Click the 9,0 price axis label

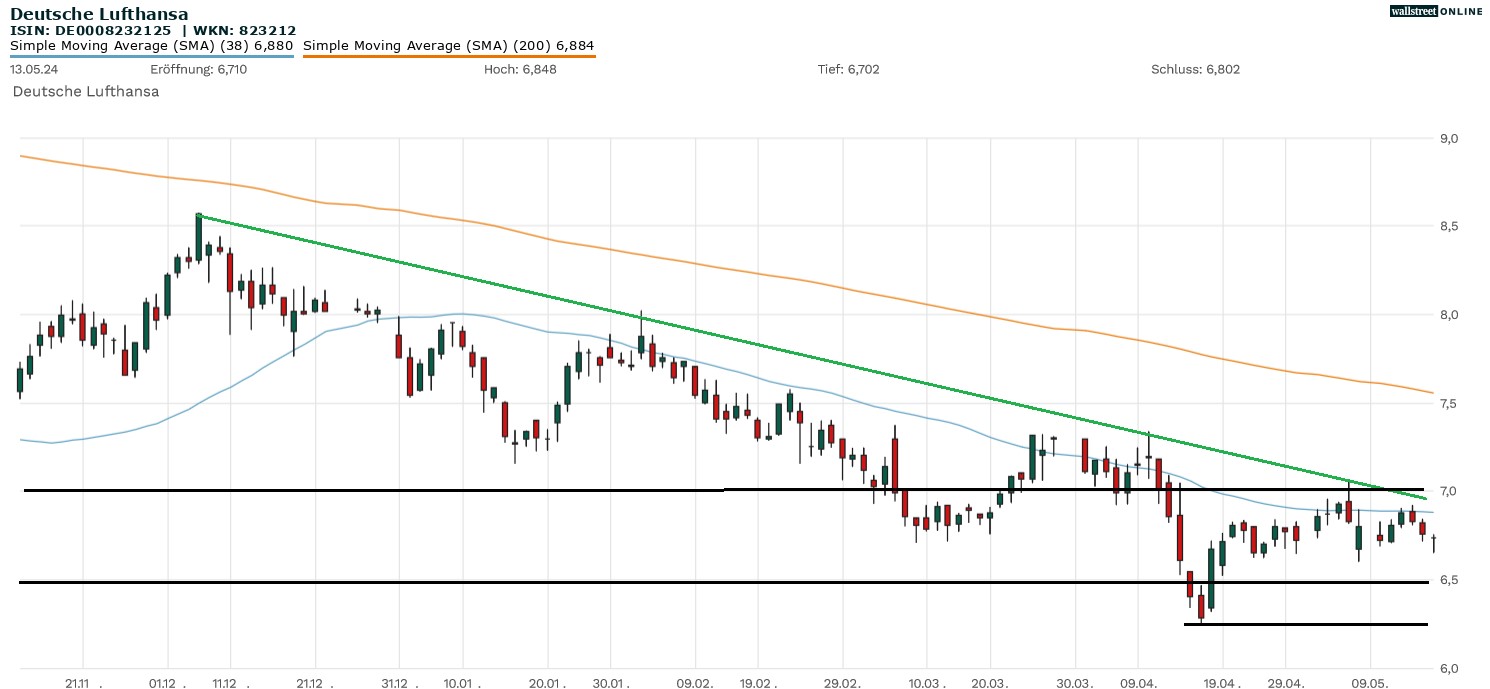(x=1448, y=138)
